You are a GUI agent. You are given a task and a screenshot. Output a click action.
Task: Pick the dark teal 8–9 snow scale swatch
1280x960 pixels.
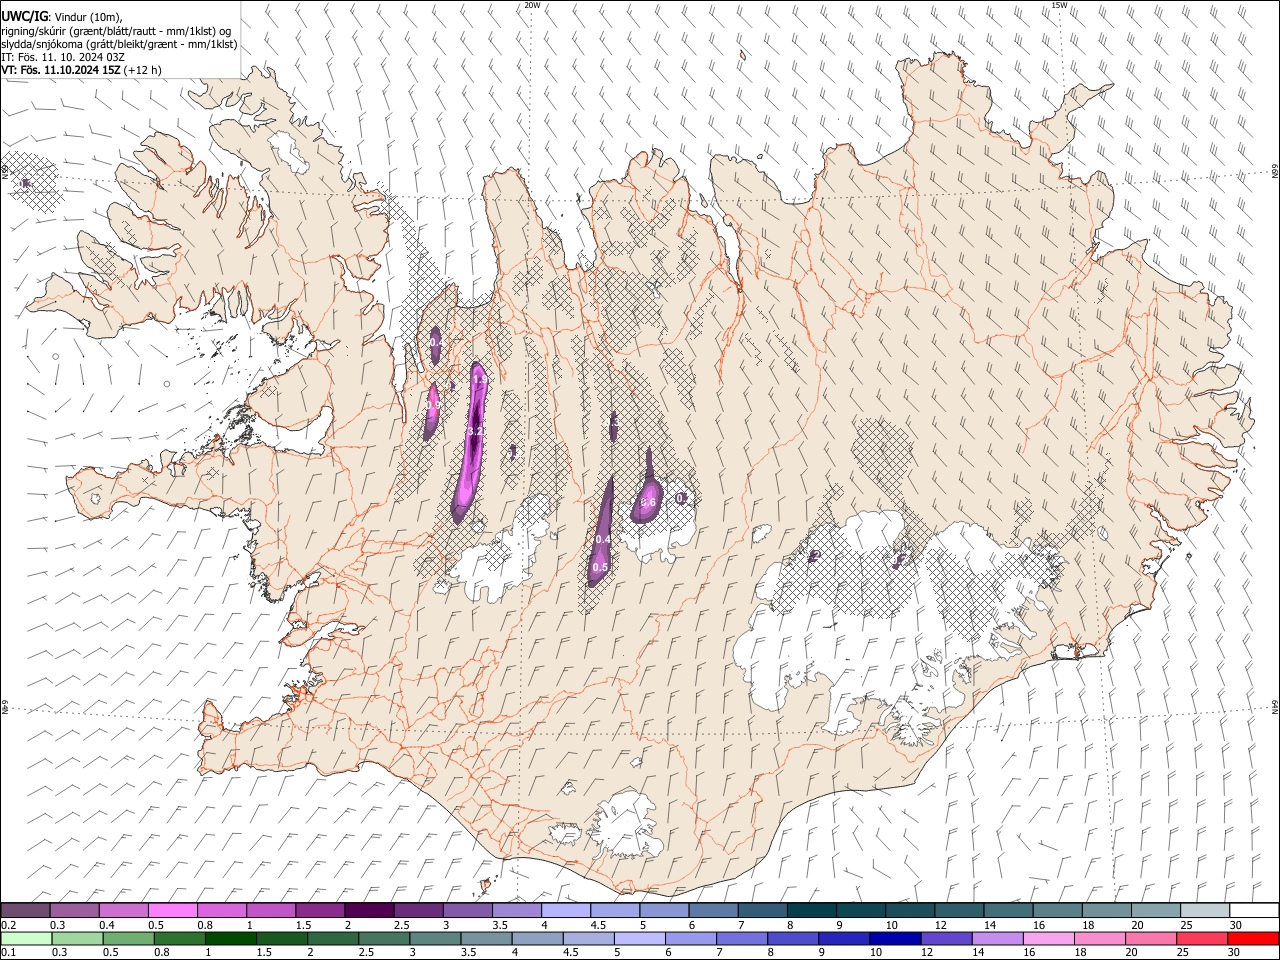[x=810, y=910]
